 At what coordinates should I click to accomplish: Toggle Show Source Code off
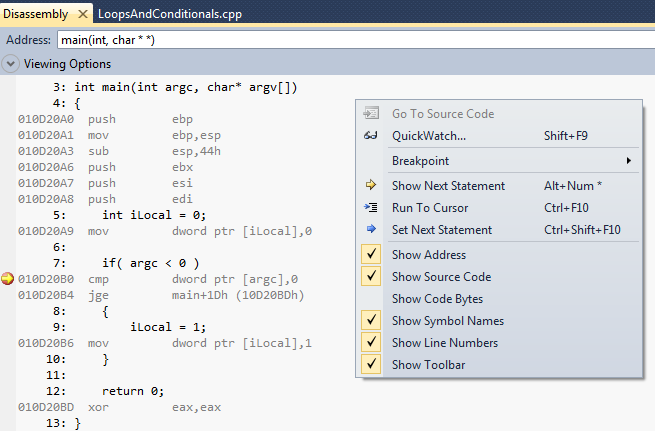coord(372,277)
